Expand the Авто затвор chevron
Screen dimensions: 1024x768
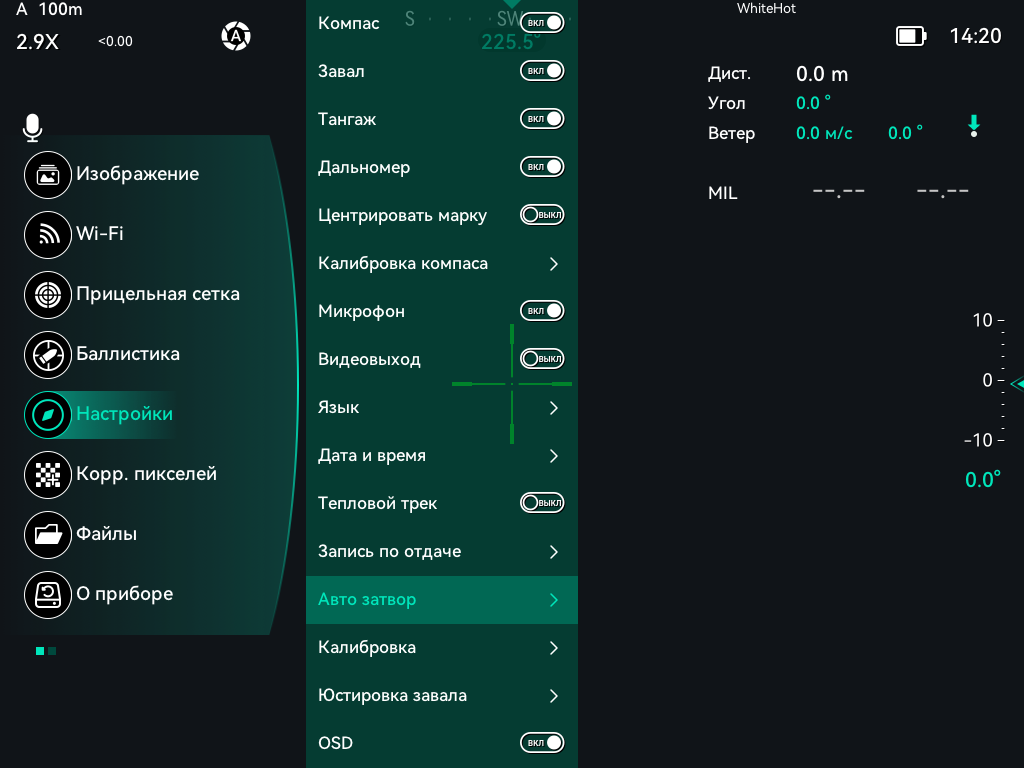554,600
